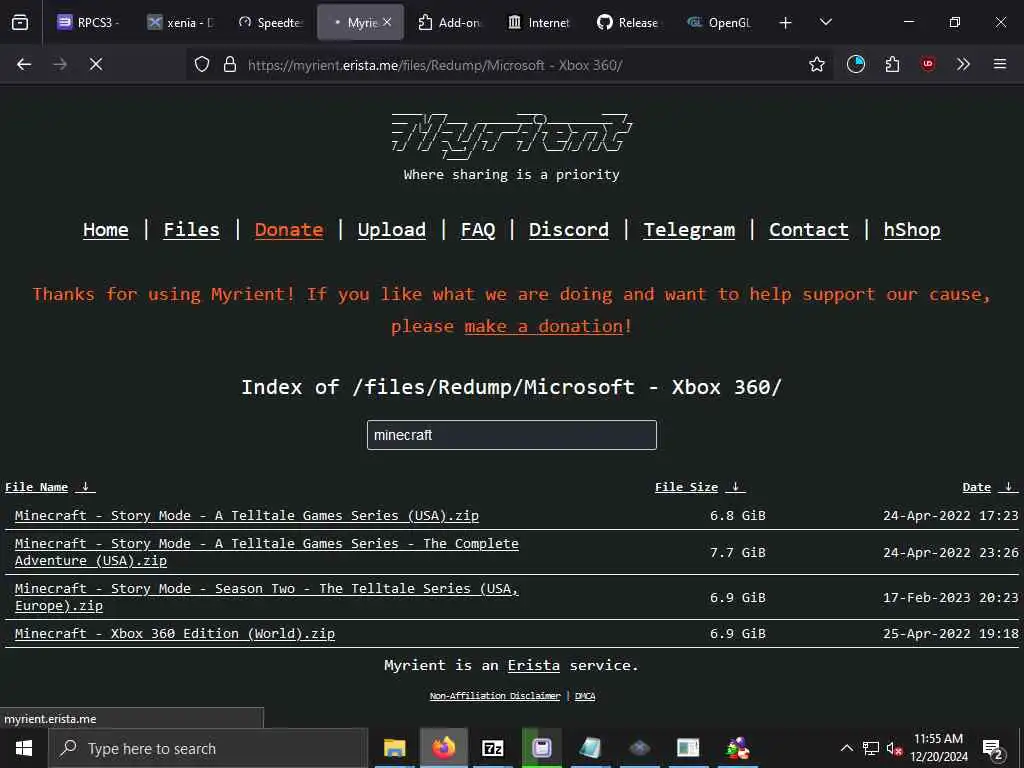Open uBlock Origin extension icon
1024x768 pixels.
(928, 64)
